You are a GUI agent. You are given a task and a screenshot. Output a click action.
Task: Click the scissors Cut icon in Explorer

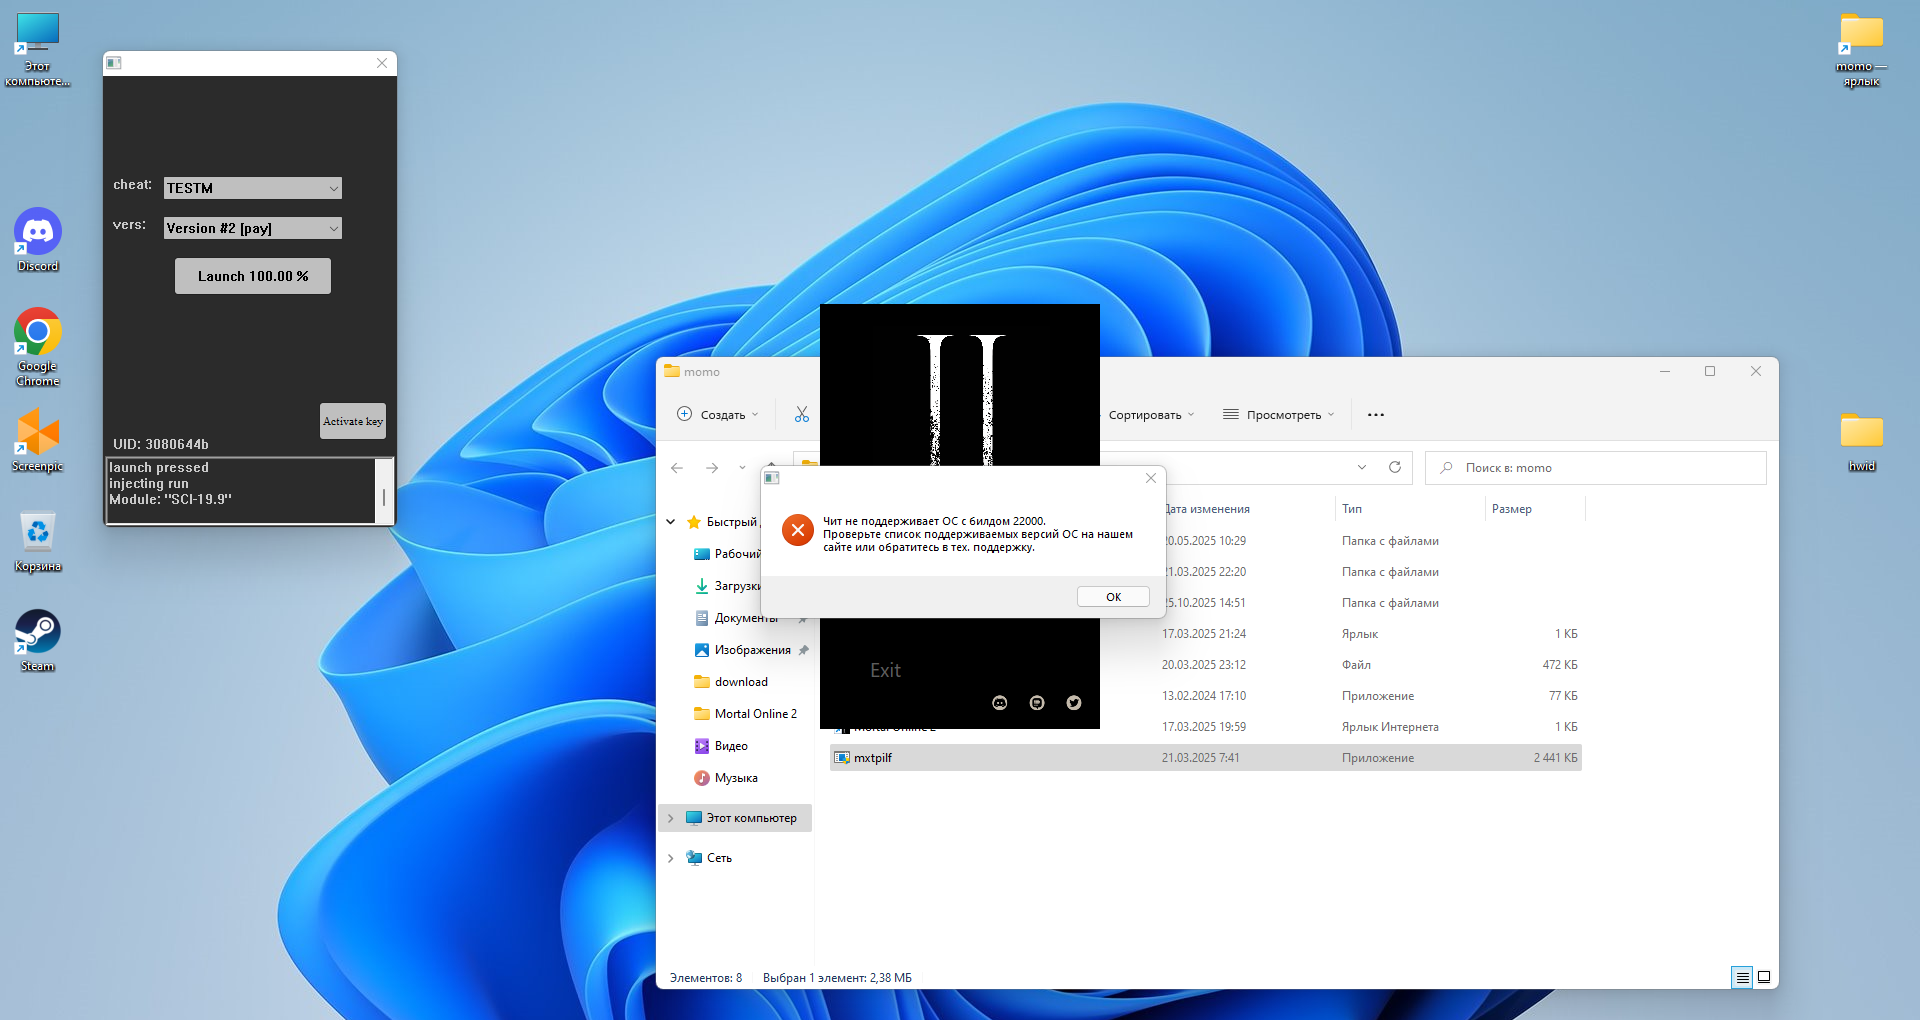point(802,414)
